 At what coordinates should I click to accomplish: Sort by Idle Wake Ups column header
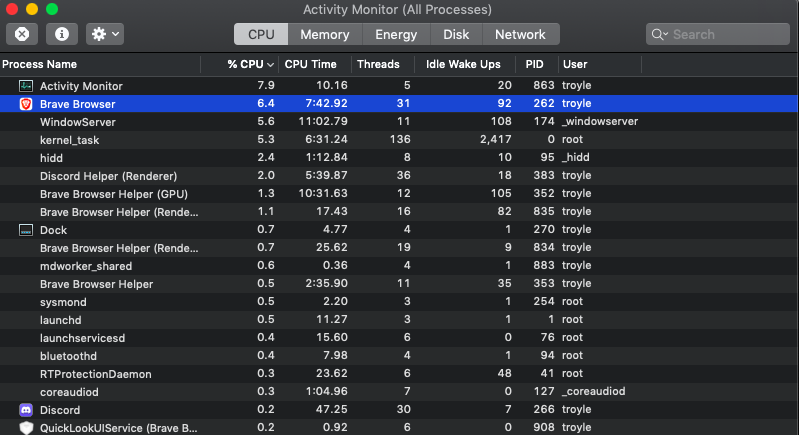[465, 64]
